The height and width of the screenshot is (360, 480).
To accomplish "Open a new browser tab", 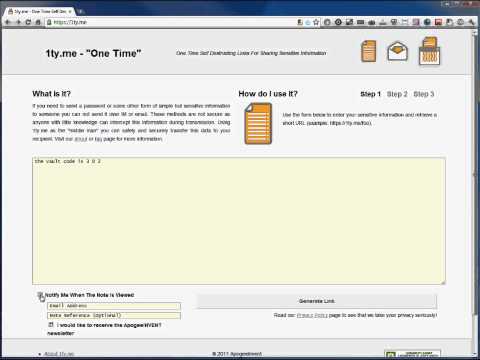I will 80,11.
